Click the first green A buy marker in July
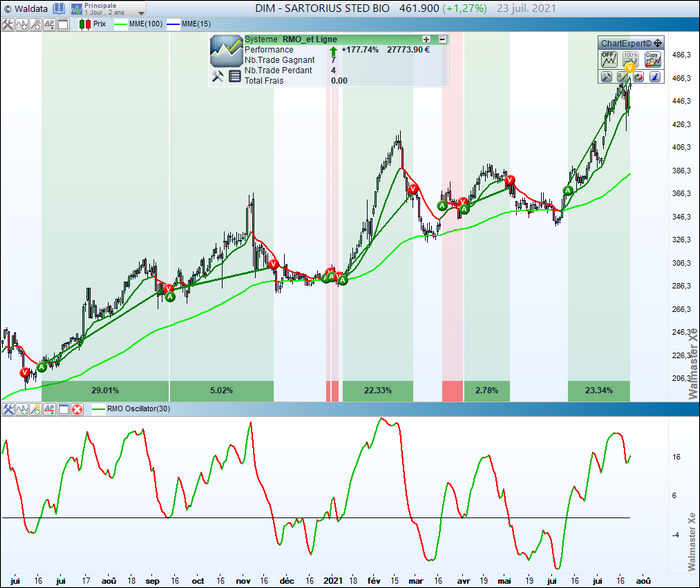 tap(42, 367)
